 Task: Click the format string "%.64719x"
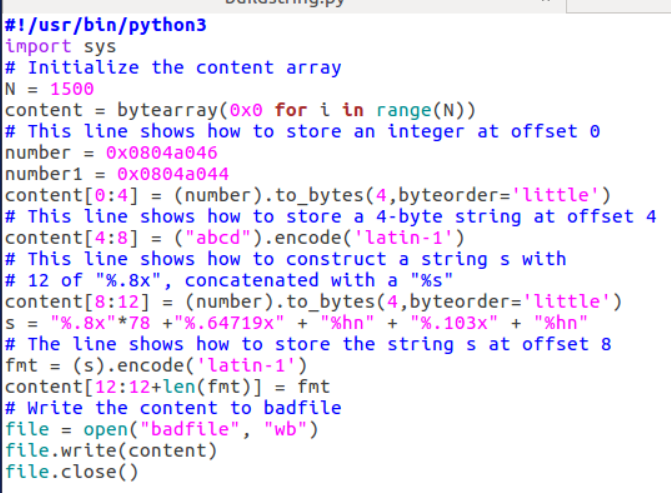click(229, 323)
